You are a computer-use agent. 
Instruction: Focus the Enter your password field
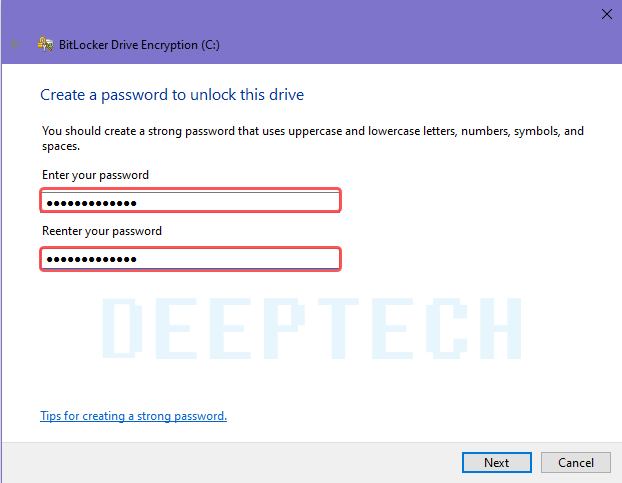coord(190,200)
